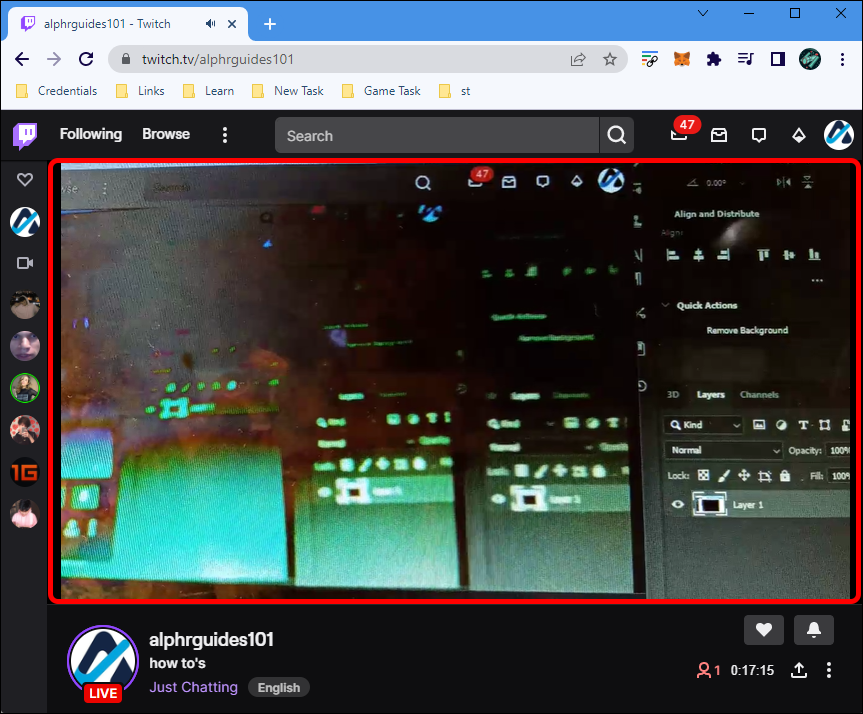Click Remove Background in the stream video
The width and height of the screenshot is (863, 714).
(x=747, y=330)
